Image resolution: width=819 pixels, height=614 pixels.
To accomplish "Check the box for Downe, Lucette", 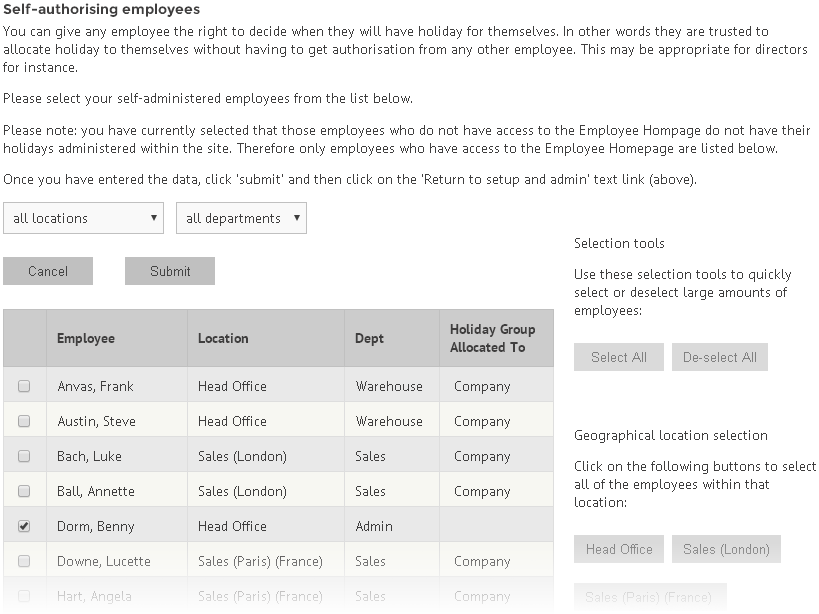I will (24, 561).
